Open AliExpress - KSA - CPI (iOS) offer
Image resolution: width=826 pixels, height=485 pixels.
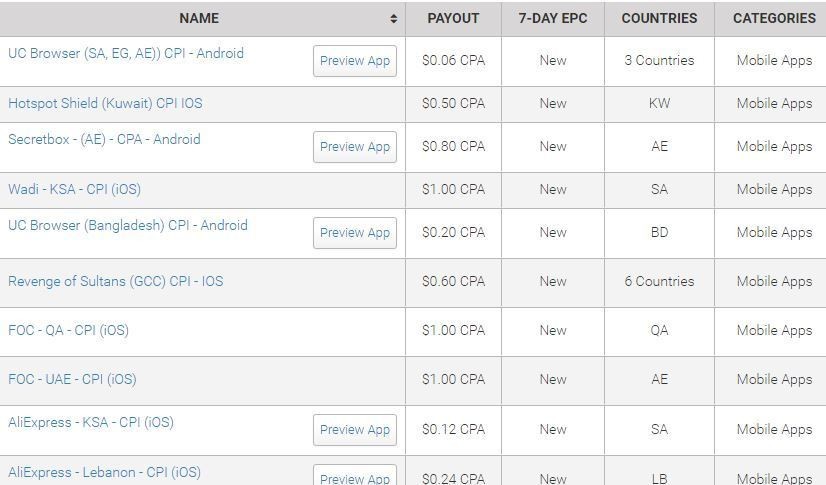91,422
